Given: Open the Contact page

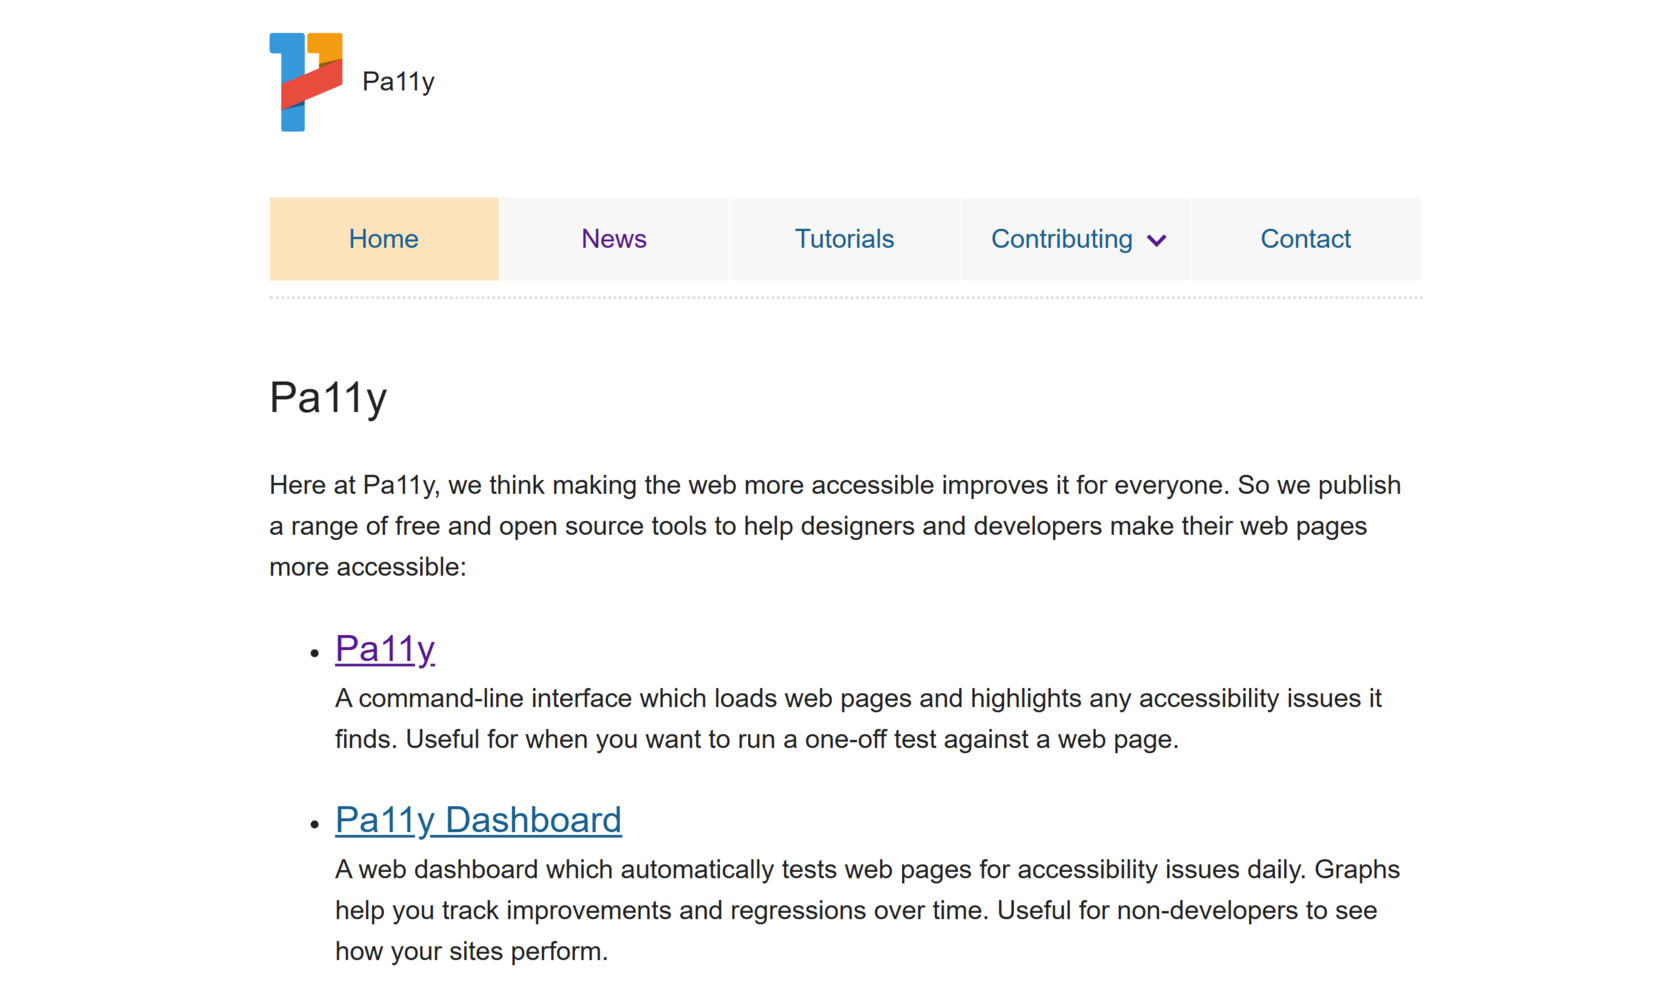Looking at the screenshot, I should click(x=1306, y=239).
